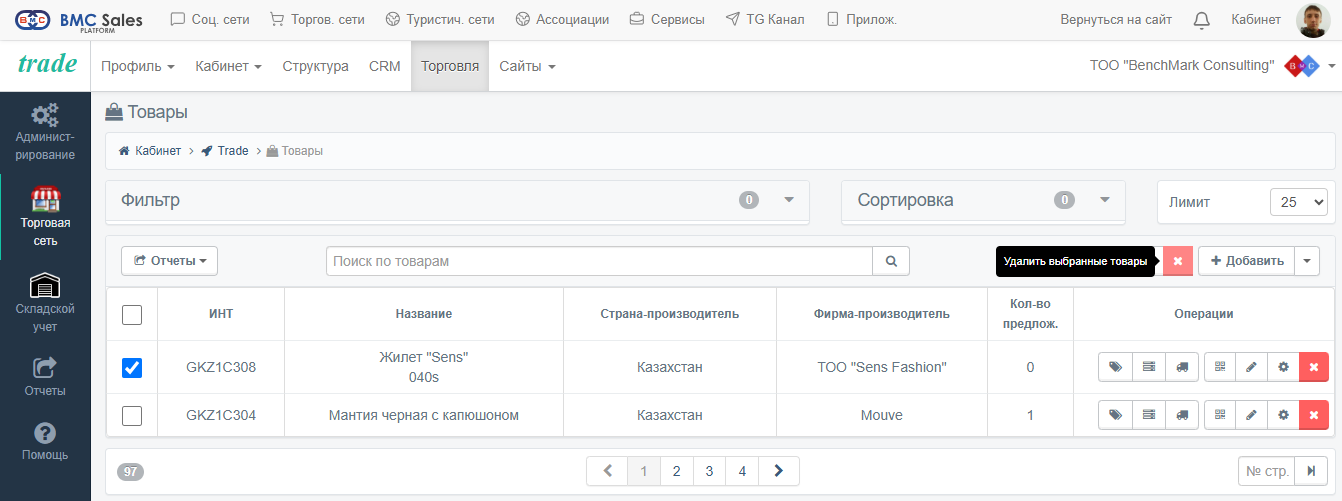Open the dropdown arrow next to Добавить

[1307, 261]
